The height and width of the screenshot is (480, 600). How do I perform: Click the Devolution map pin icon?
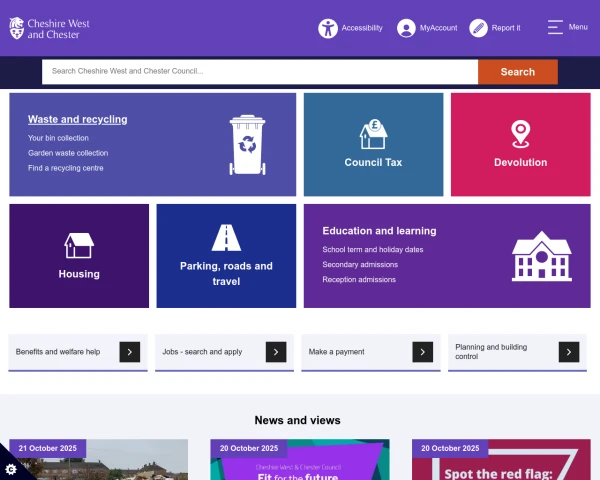pos(521,134)
